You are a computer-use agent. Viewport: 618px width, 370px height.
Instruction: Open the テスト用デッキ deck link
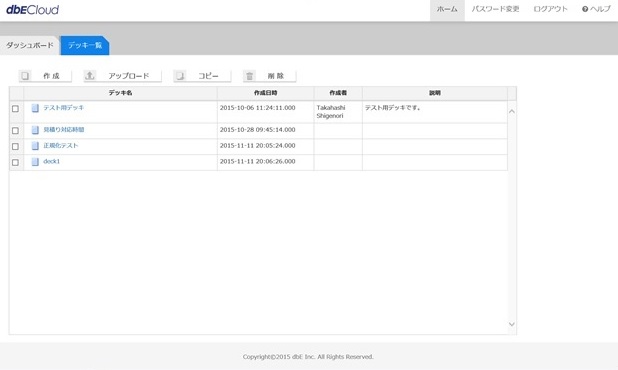point(63,108)
